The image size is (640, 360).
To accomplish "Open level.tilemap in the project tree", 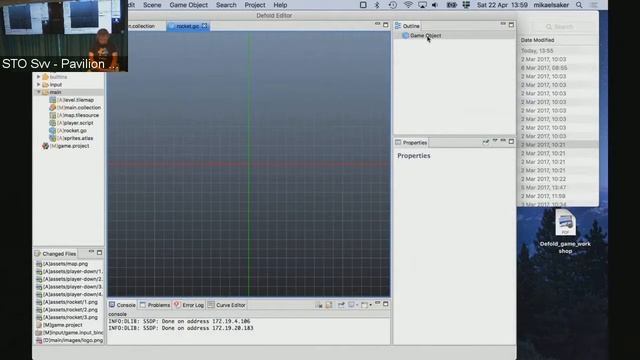I will tap(75, 100).
